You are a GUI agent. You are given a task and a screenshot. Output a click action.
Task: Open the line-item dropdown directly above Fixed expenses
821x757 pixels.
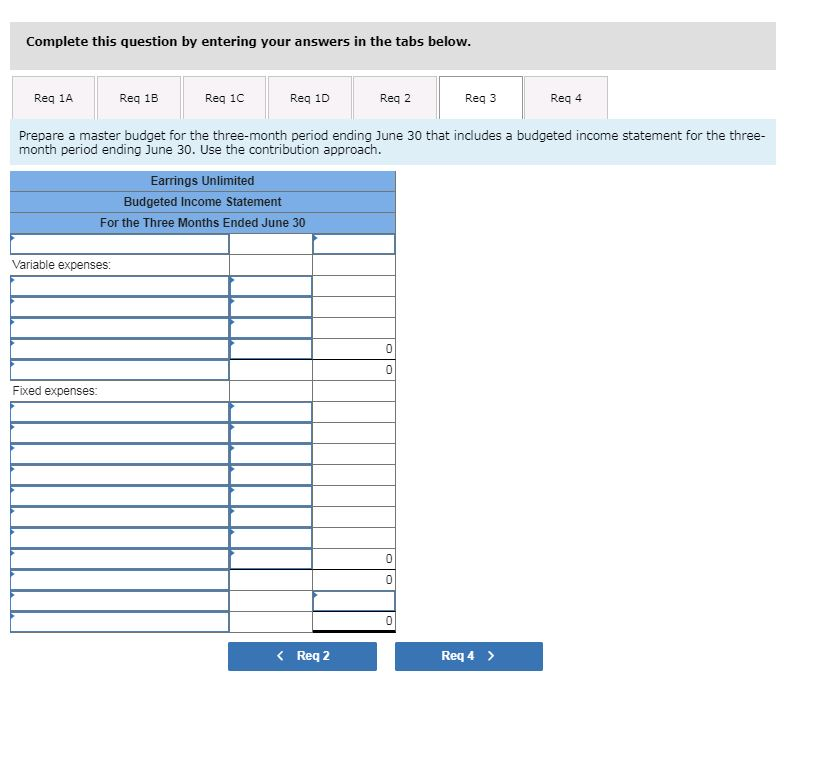pyautogui.click(x=119, y=370)
